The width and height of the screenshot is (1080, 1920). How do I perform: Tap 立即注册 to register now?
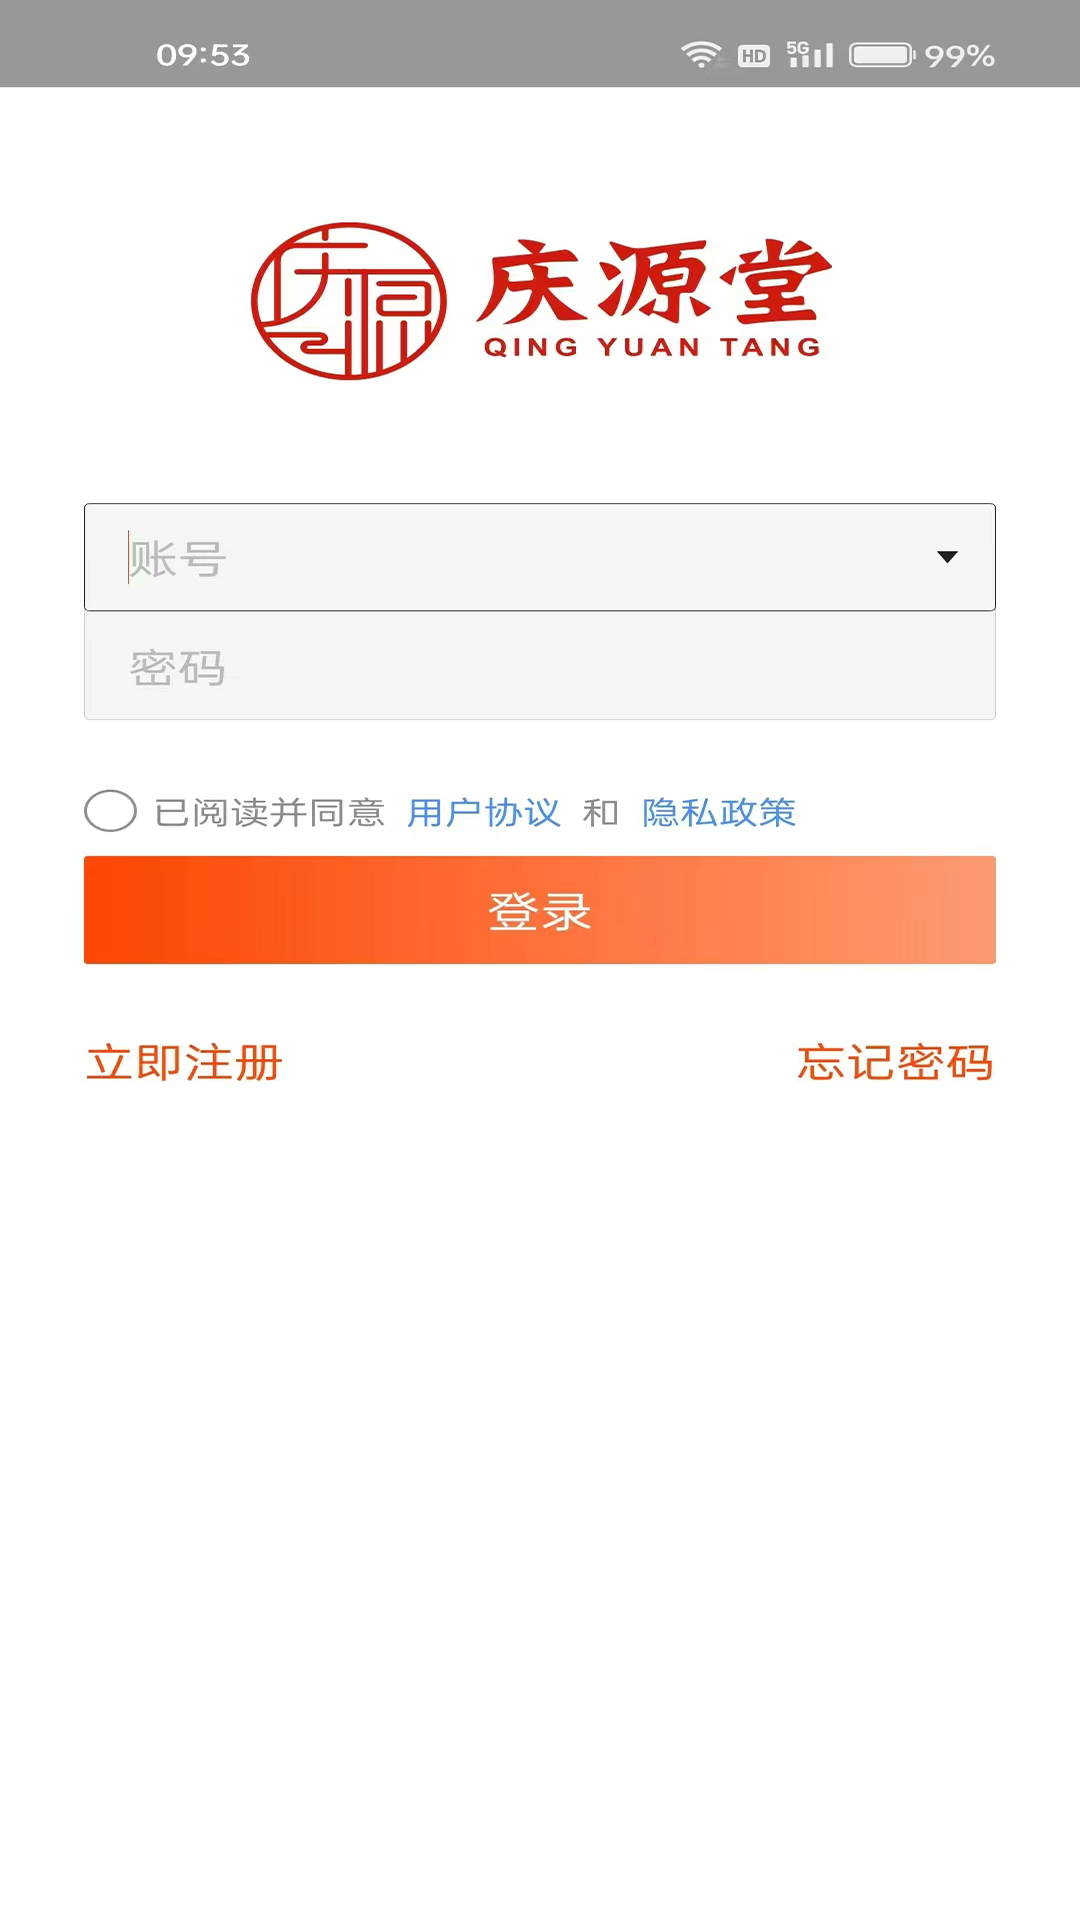pyautogui.click(x=183, y=1063)
